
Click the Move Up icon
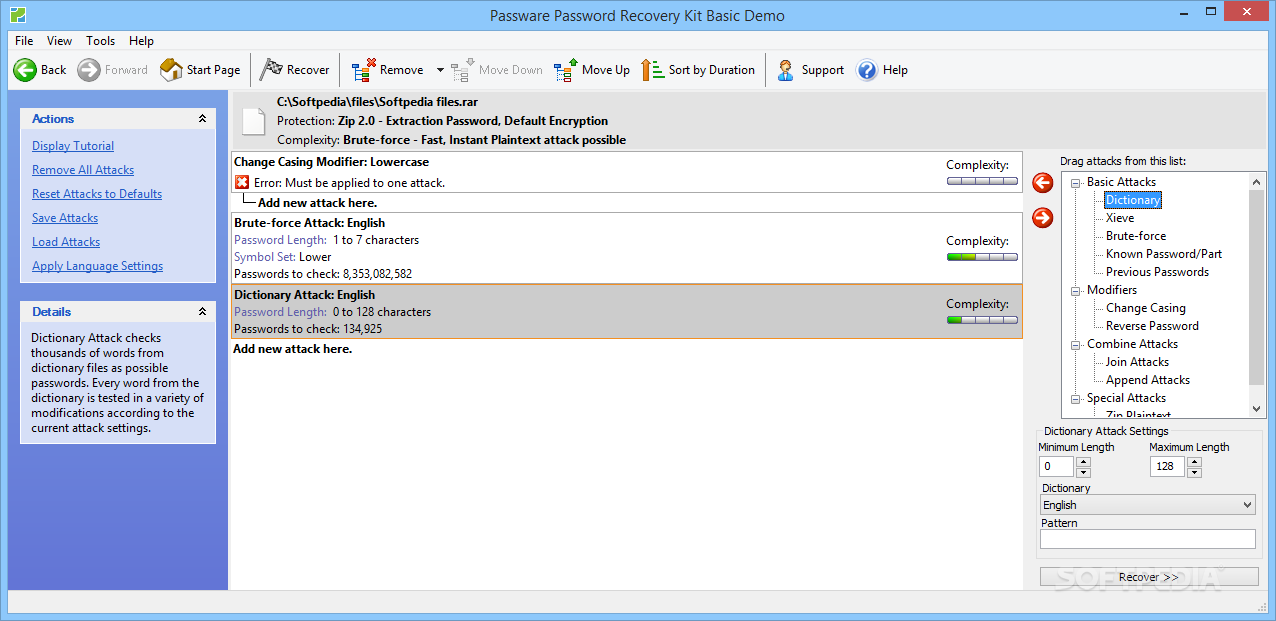pos(565,70)
